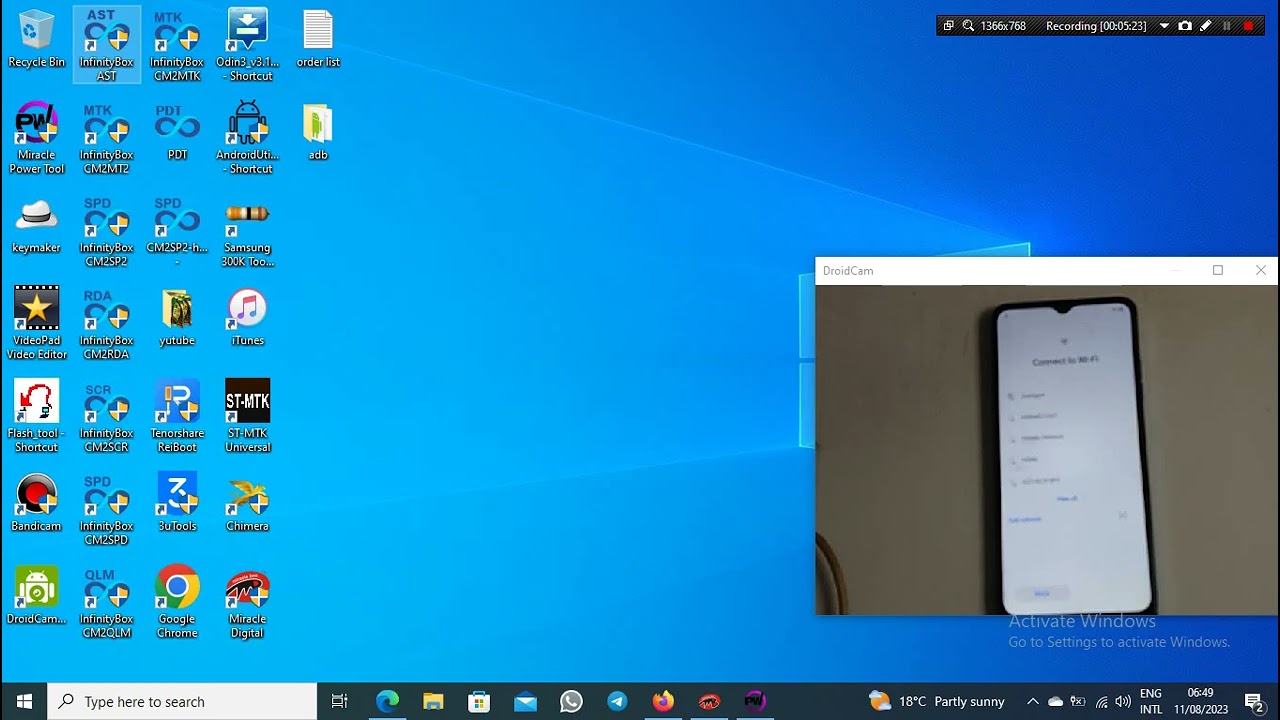This screenshot has width=1280, height=720.
Task: Select the Miracle Digital desktop icon
Action: coord(247,602)
